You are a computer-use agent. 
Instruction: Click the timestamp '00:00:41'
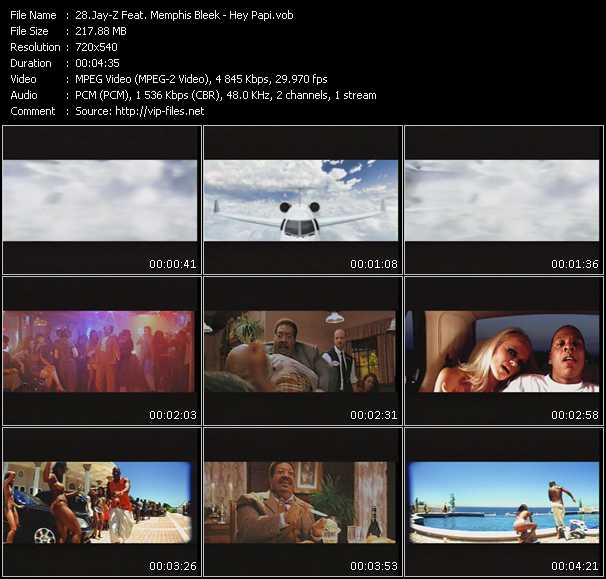[x=173, y=264]
